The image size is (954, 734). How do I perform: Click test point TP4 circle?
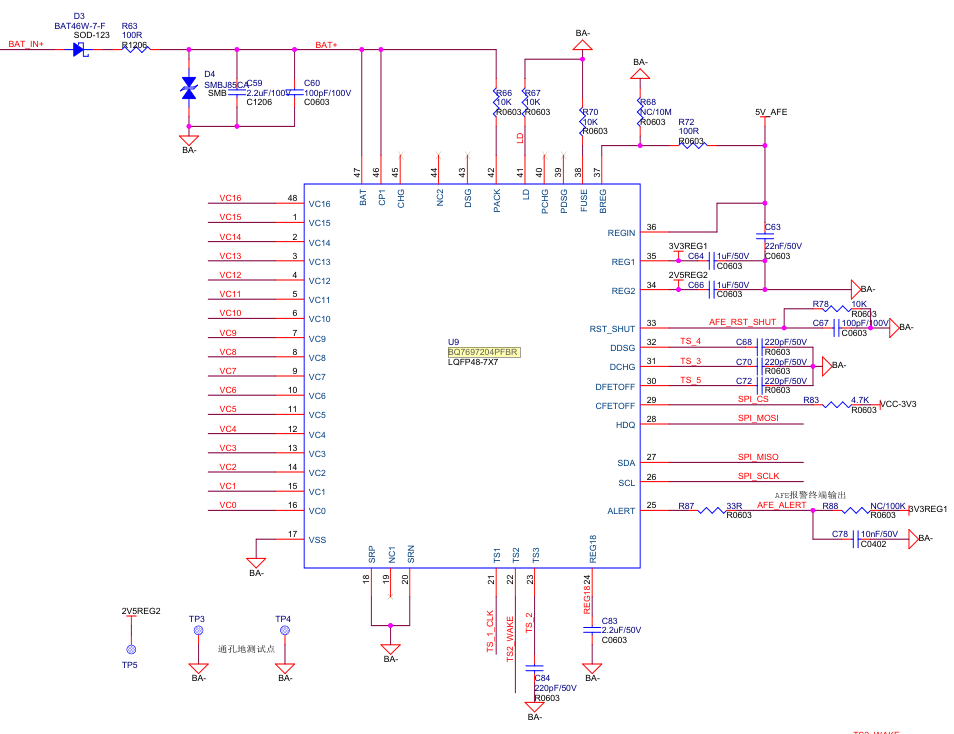285,631
